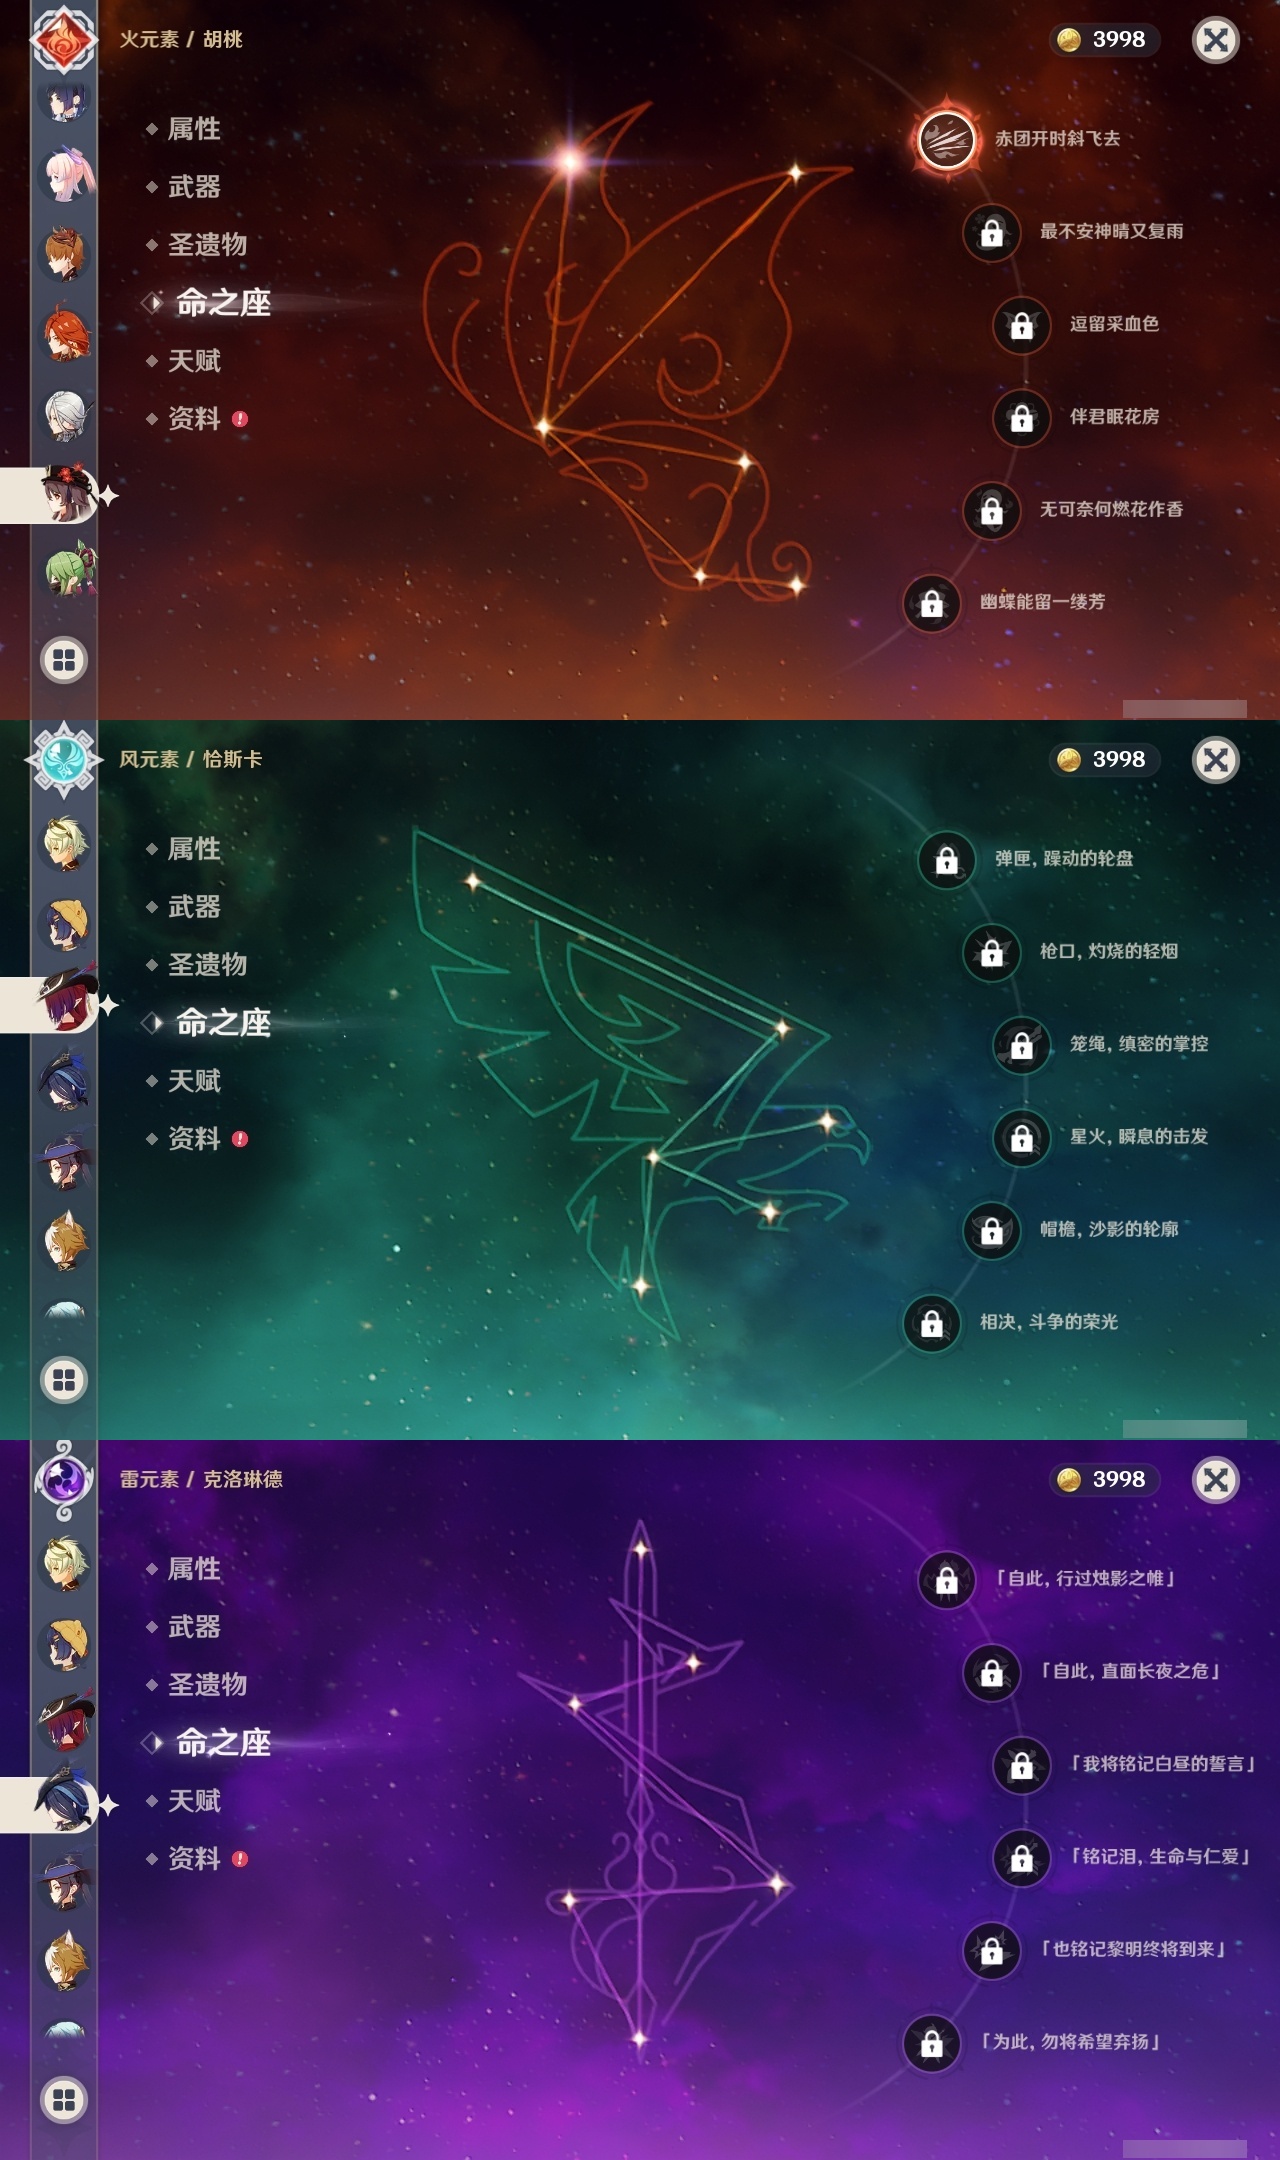This screenshot has height=2160, width=1280.
Task: Switch to 天赋 tab in 恰斯卡 panel
Action: click(x=194, y=1081)
